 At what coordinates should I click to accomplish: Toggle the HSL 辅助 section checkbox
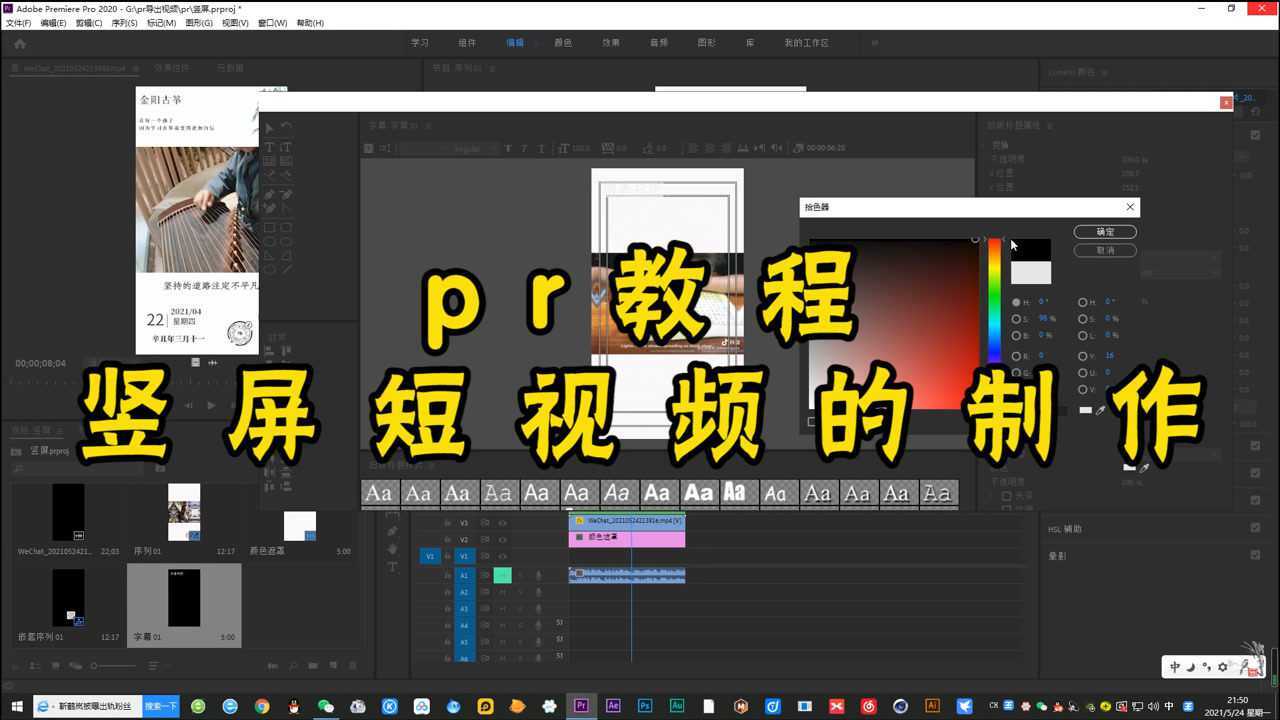[1255, 528]
